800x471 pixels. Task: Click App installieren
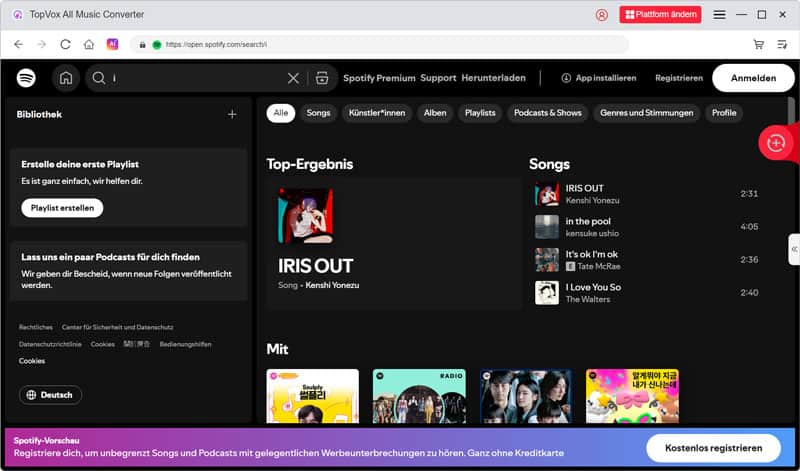click(599, 78)
